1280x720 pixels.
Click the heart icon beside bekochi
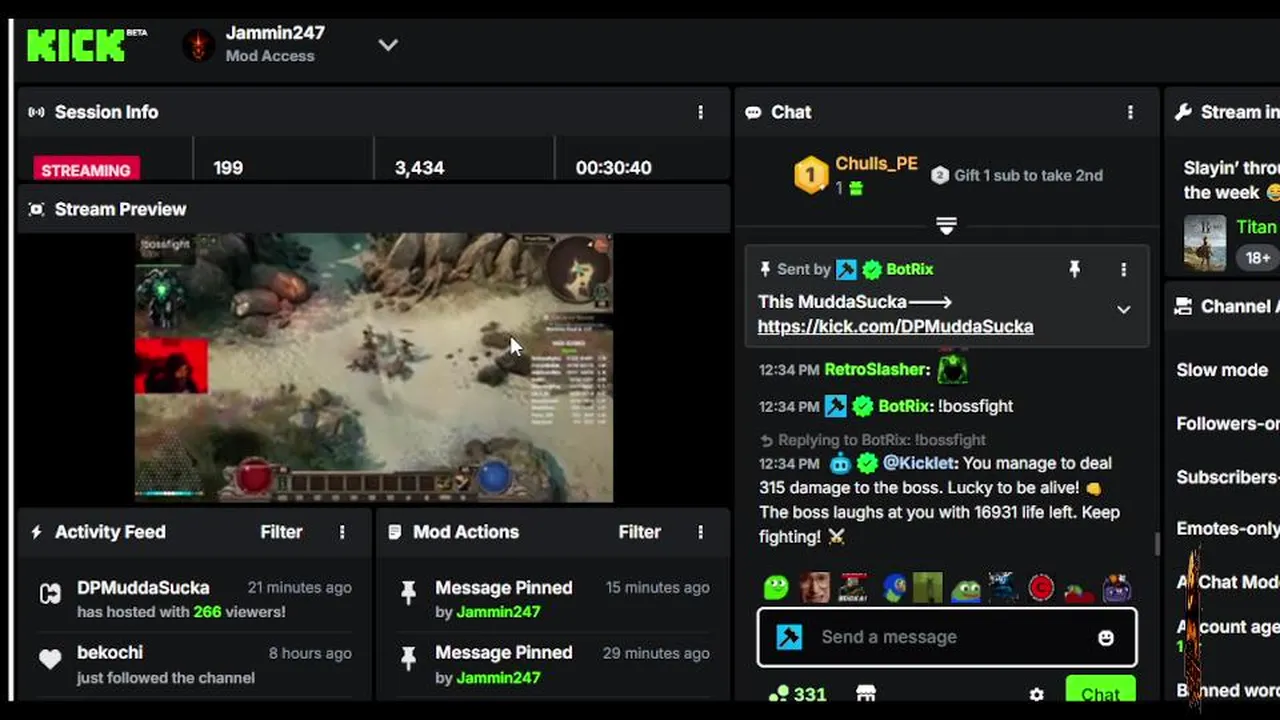50,659
